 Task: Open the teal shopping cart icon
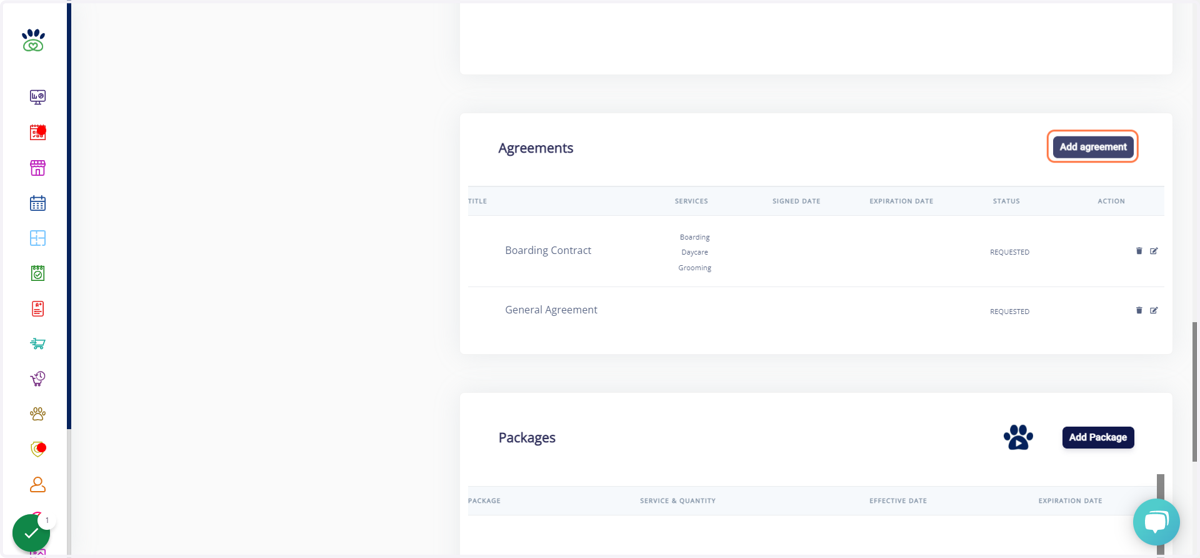[x=37, y=344]
